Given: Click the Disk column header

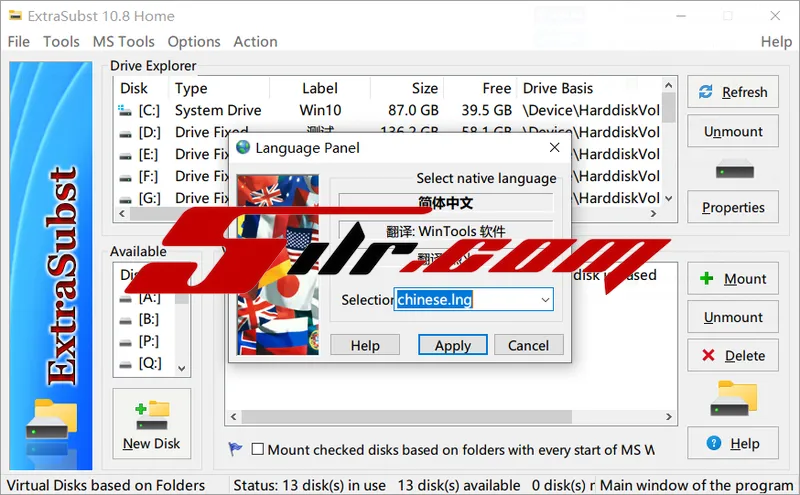Looking at the screenshot, I should click(x=134, y=88).
